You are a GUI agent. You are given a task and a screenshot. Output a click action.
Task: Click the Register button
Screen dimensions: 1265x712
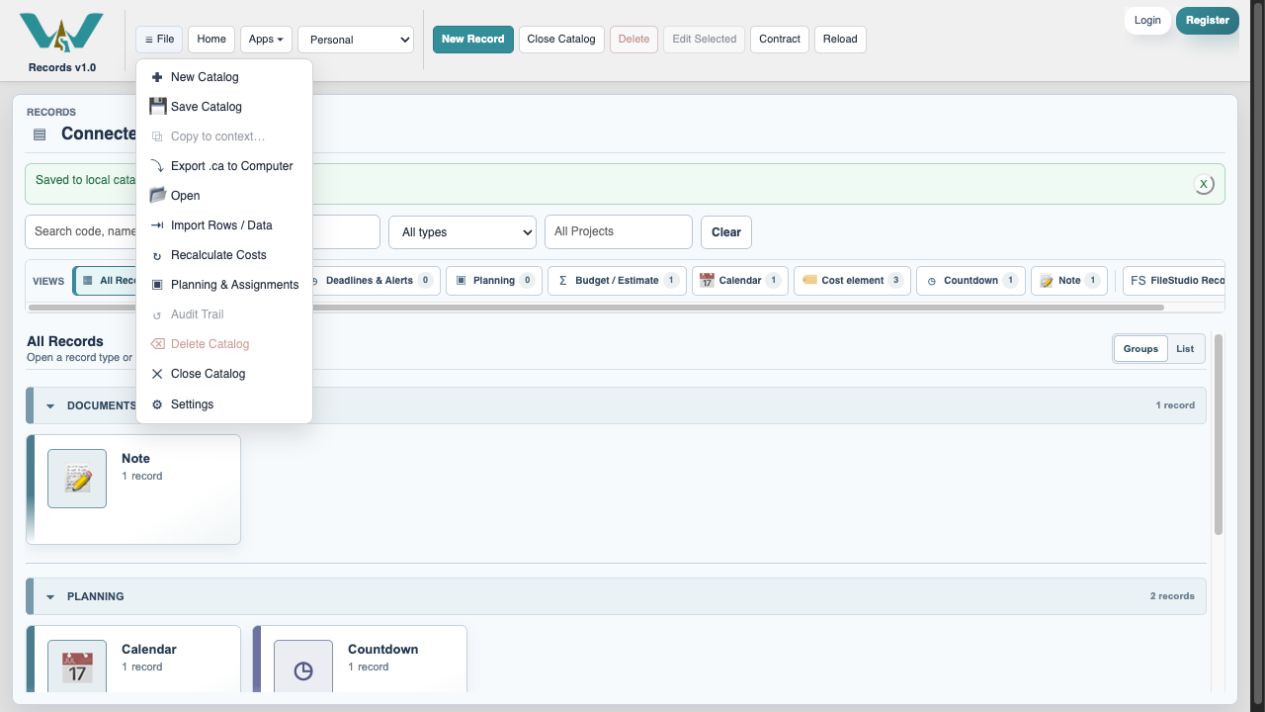coord(1207,20)
